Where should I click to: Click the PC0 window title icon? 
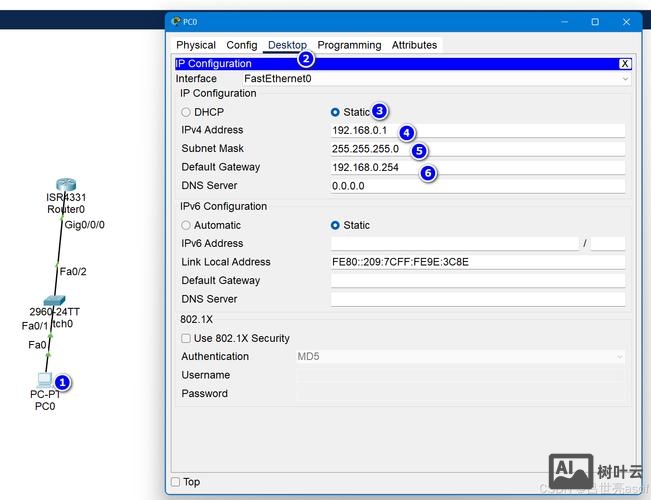point(176,21)
